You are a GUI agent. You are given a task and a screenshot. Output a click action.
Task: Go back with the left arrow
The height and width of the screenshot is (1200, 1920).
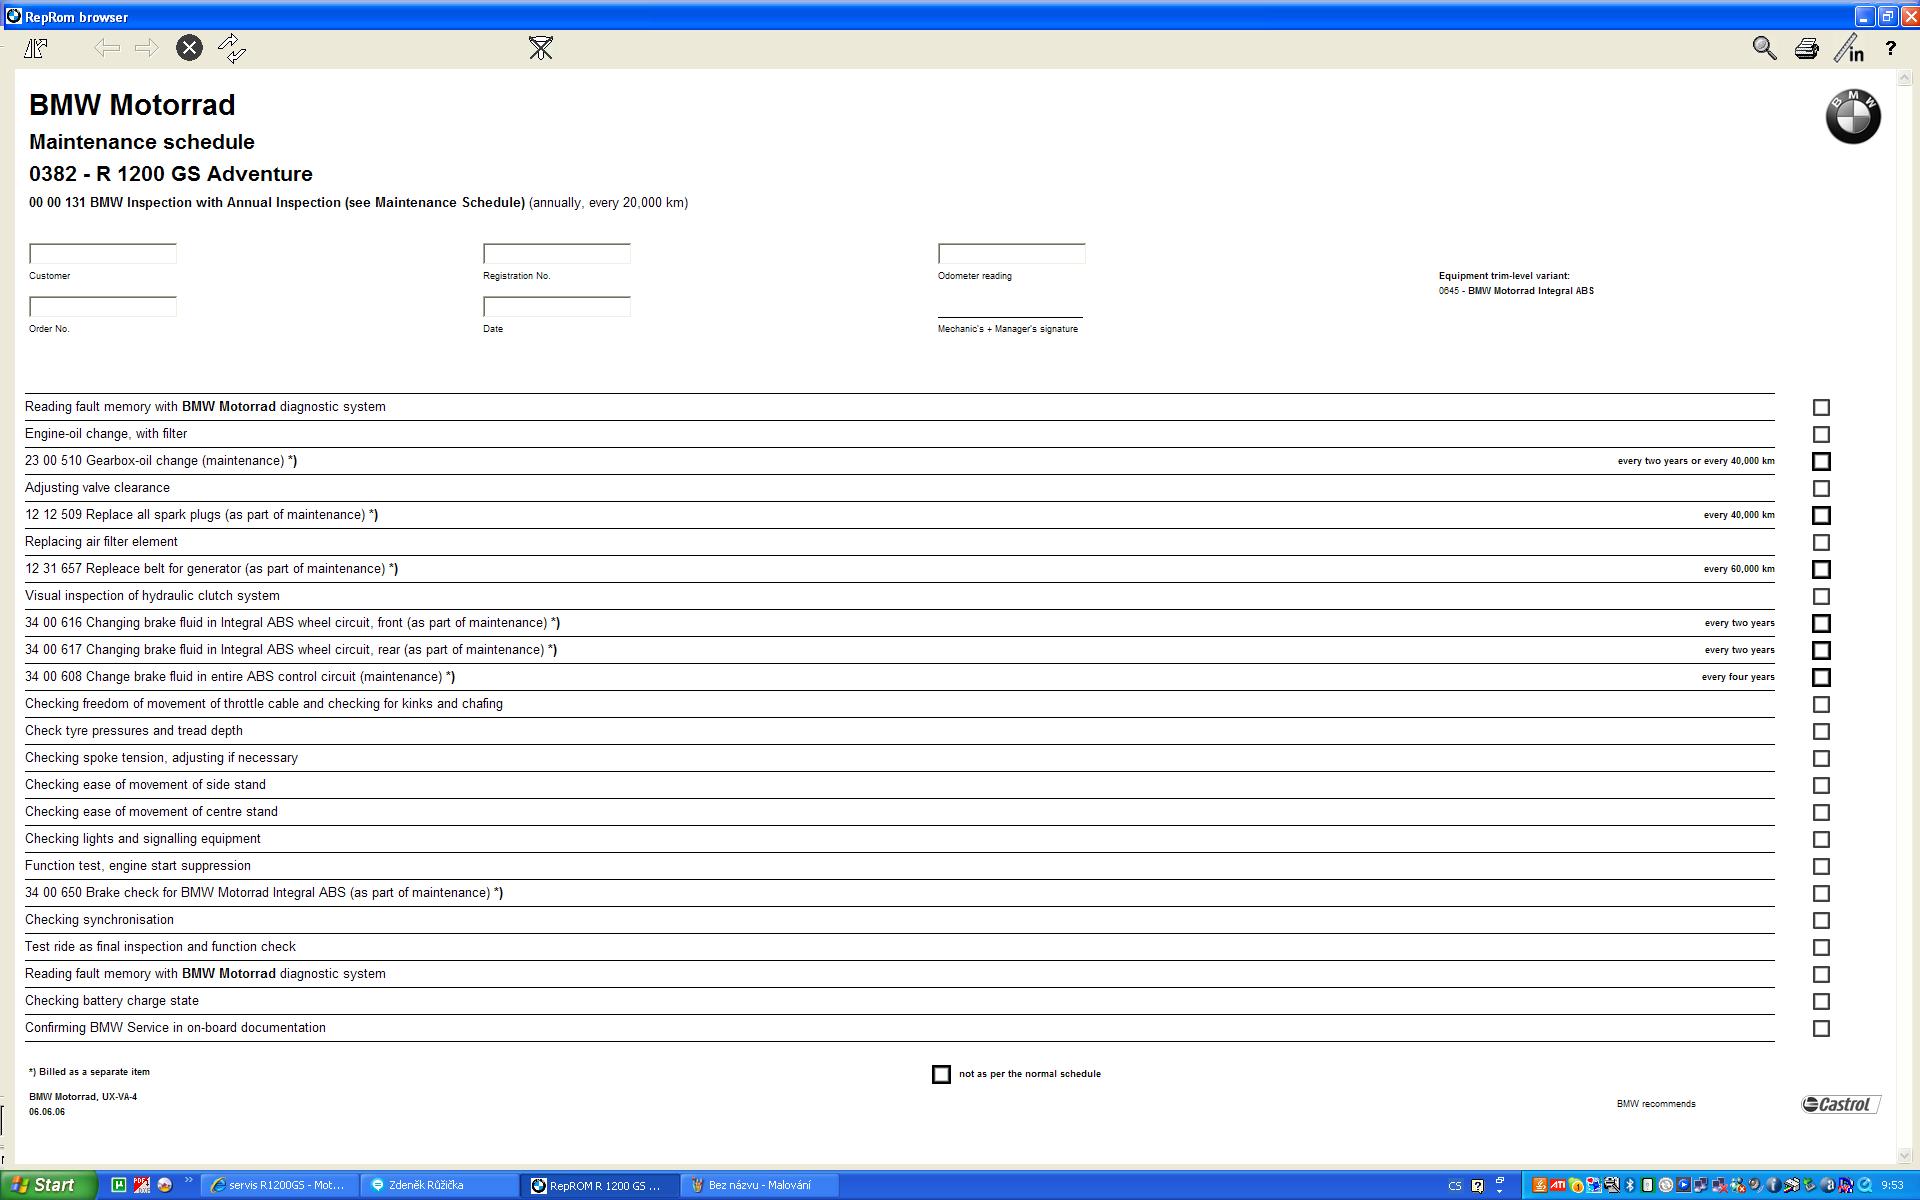point(107,48)
